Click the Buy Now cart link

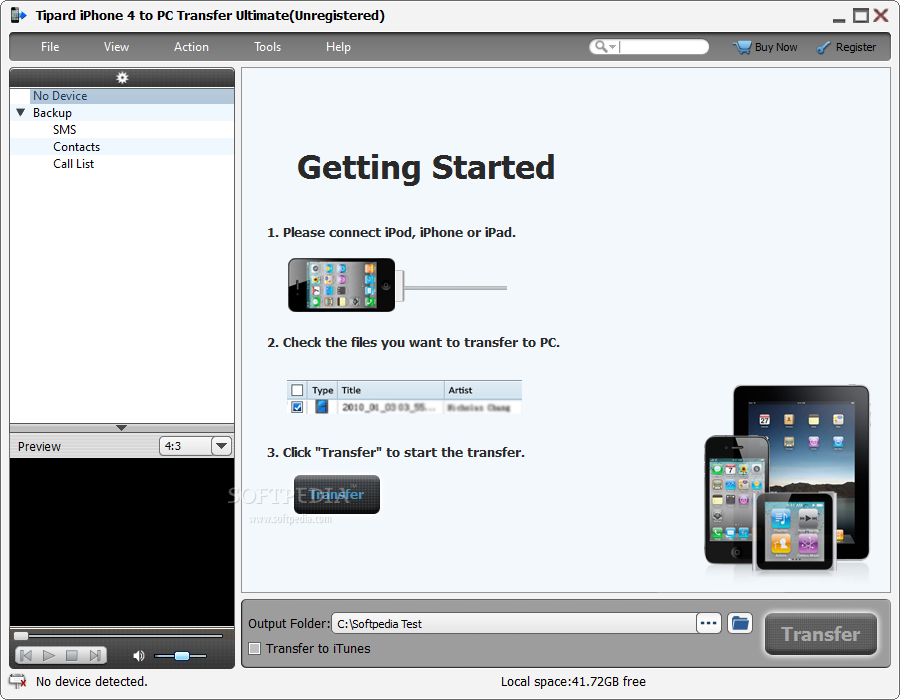(x=765, y=47)
